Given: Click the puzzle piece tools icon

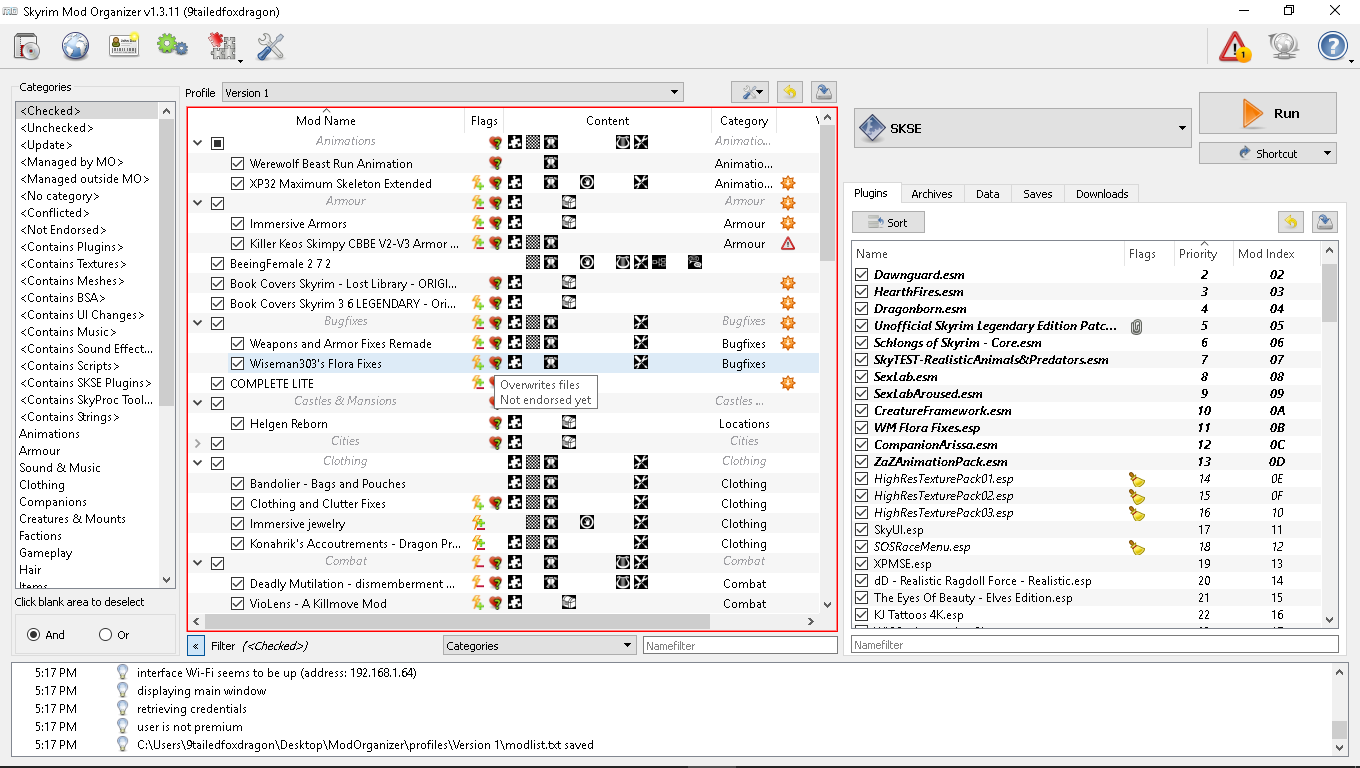Looking at the screenshot, I should tap(222, 46).
